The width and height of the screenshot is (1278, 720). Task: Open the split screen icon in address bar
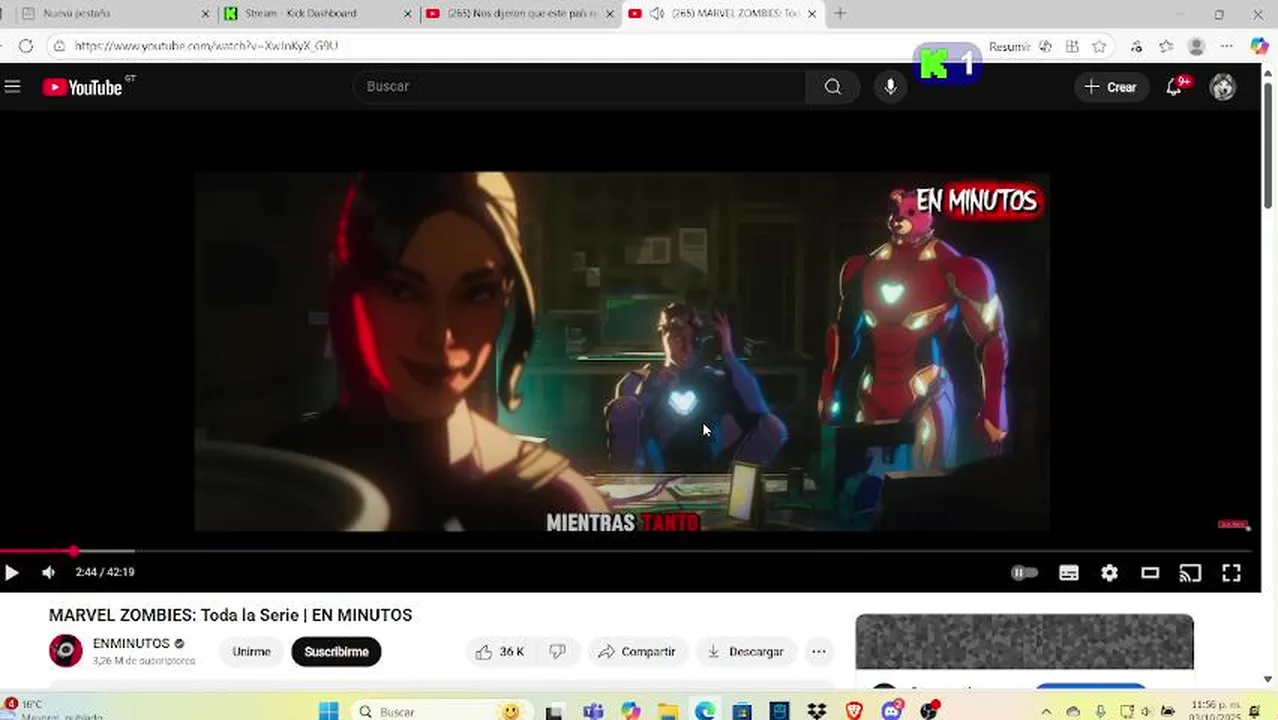click(x=1072, y=47)
